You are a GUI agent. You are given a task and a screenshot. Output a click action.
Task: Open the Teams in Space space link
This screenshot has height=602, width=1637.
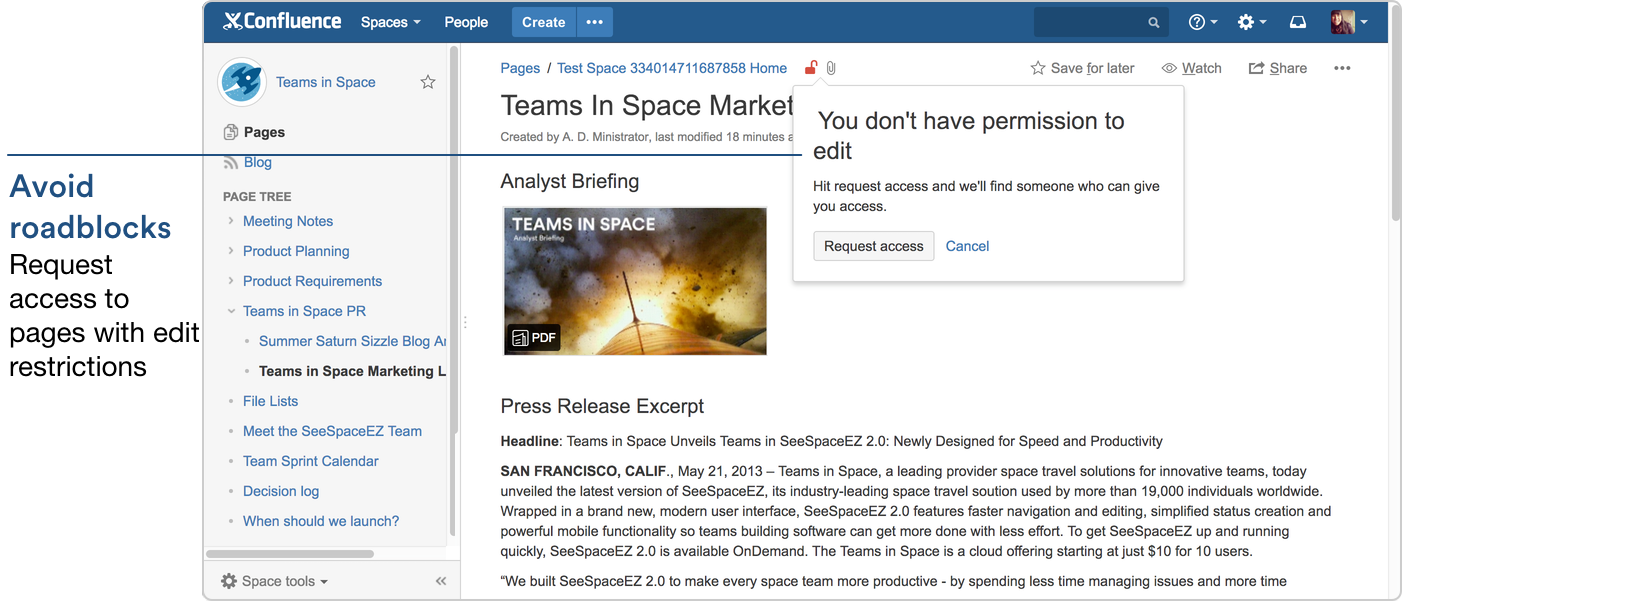326,82
